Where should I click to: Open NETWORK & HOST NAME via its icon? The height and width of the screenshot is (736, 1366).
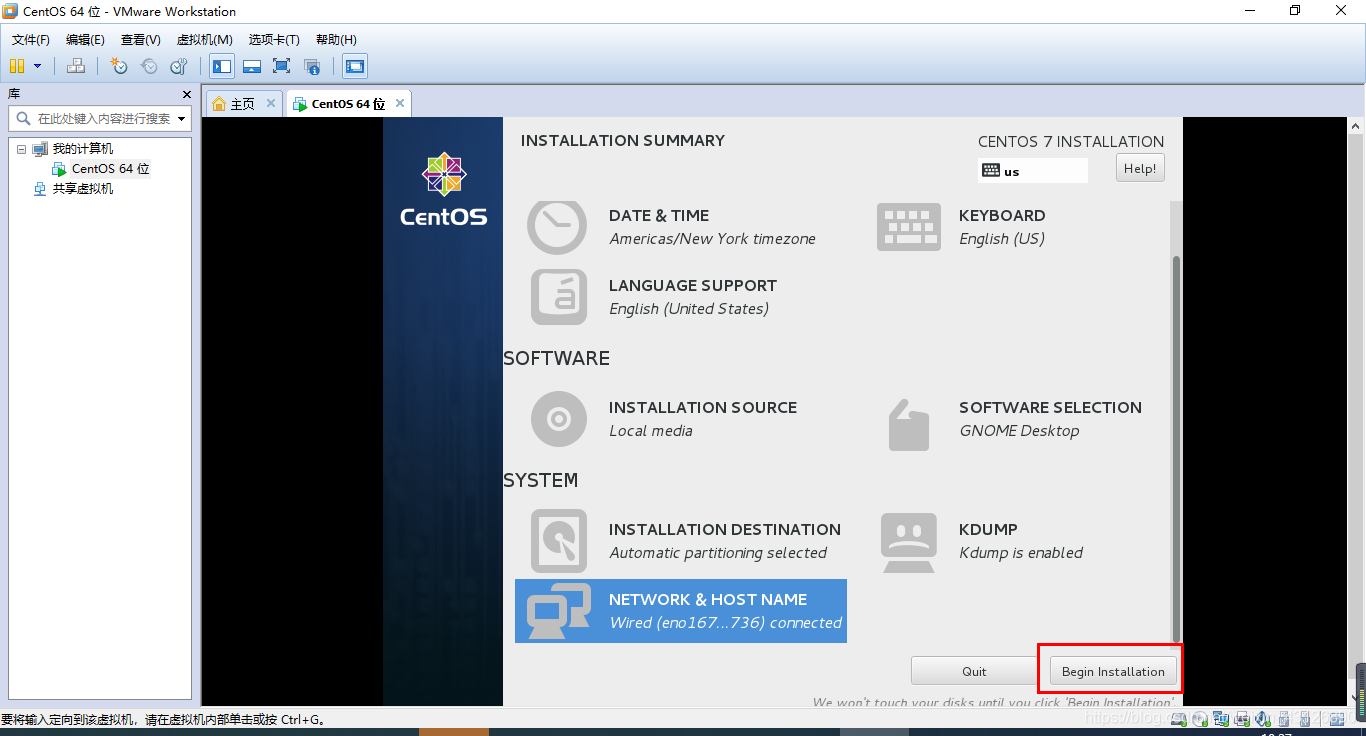tap(559, 611)
